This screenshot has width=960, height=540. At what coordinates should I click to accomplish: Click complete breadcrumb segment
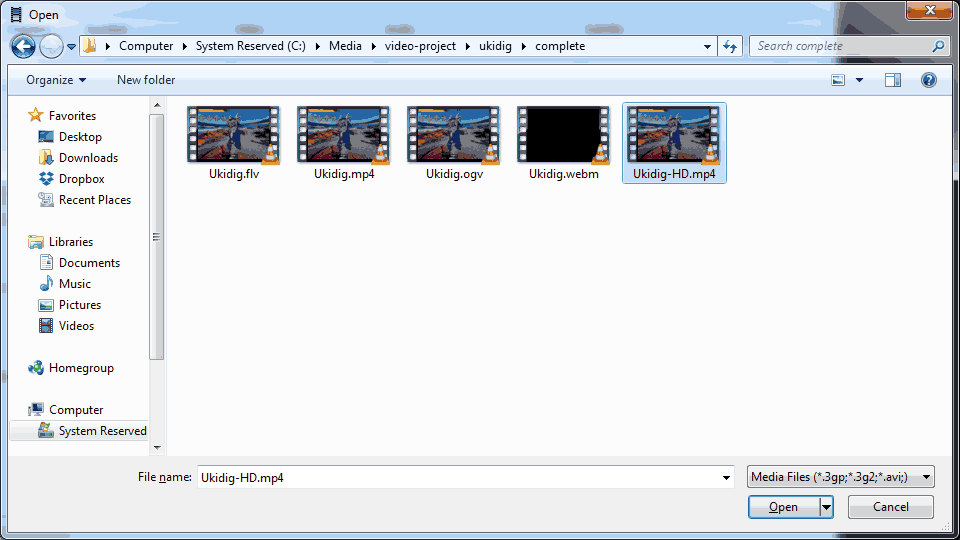tap(560, 46)
